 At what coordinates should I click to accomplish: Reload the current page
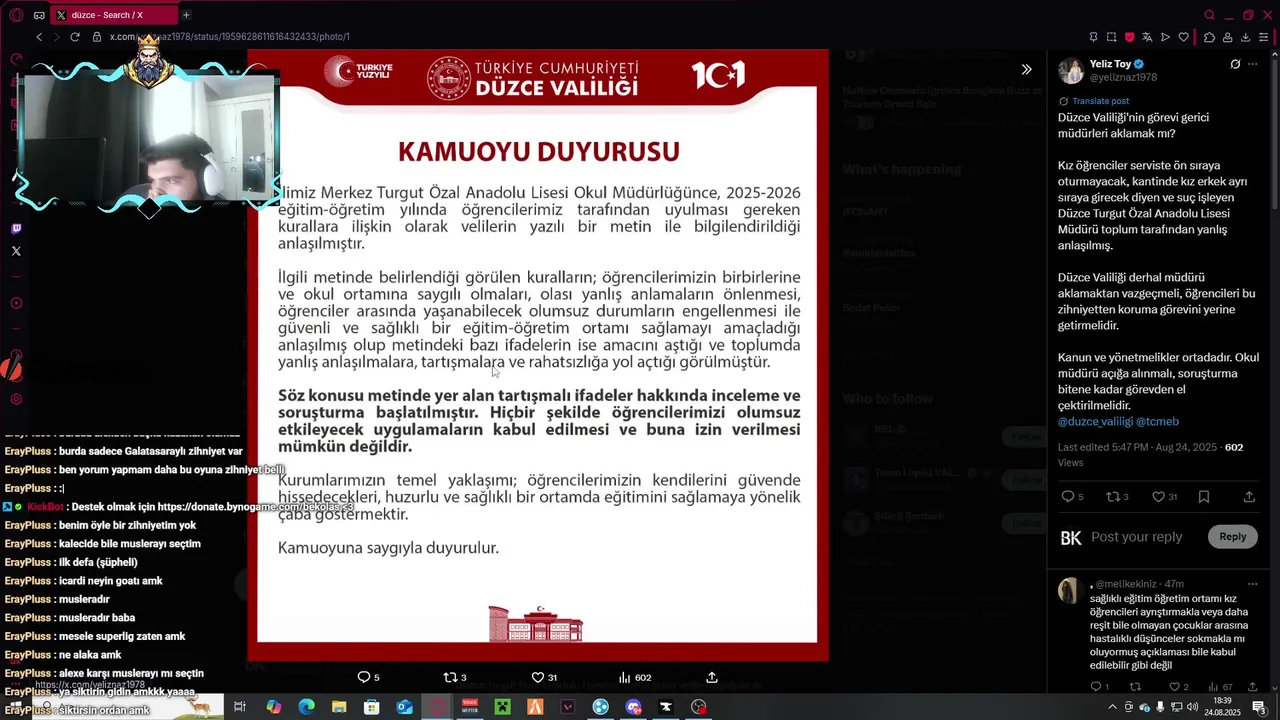[74, 37]
